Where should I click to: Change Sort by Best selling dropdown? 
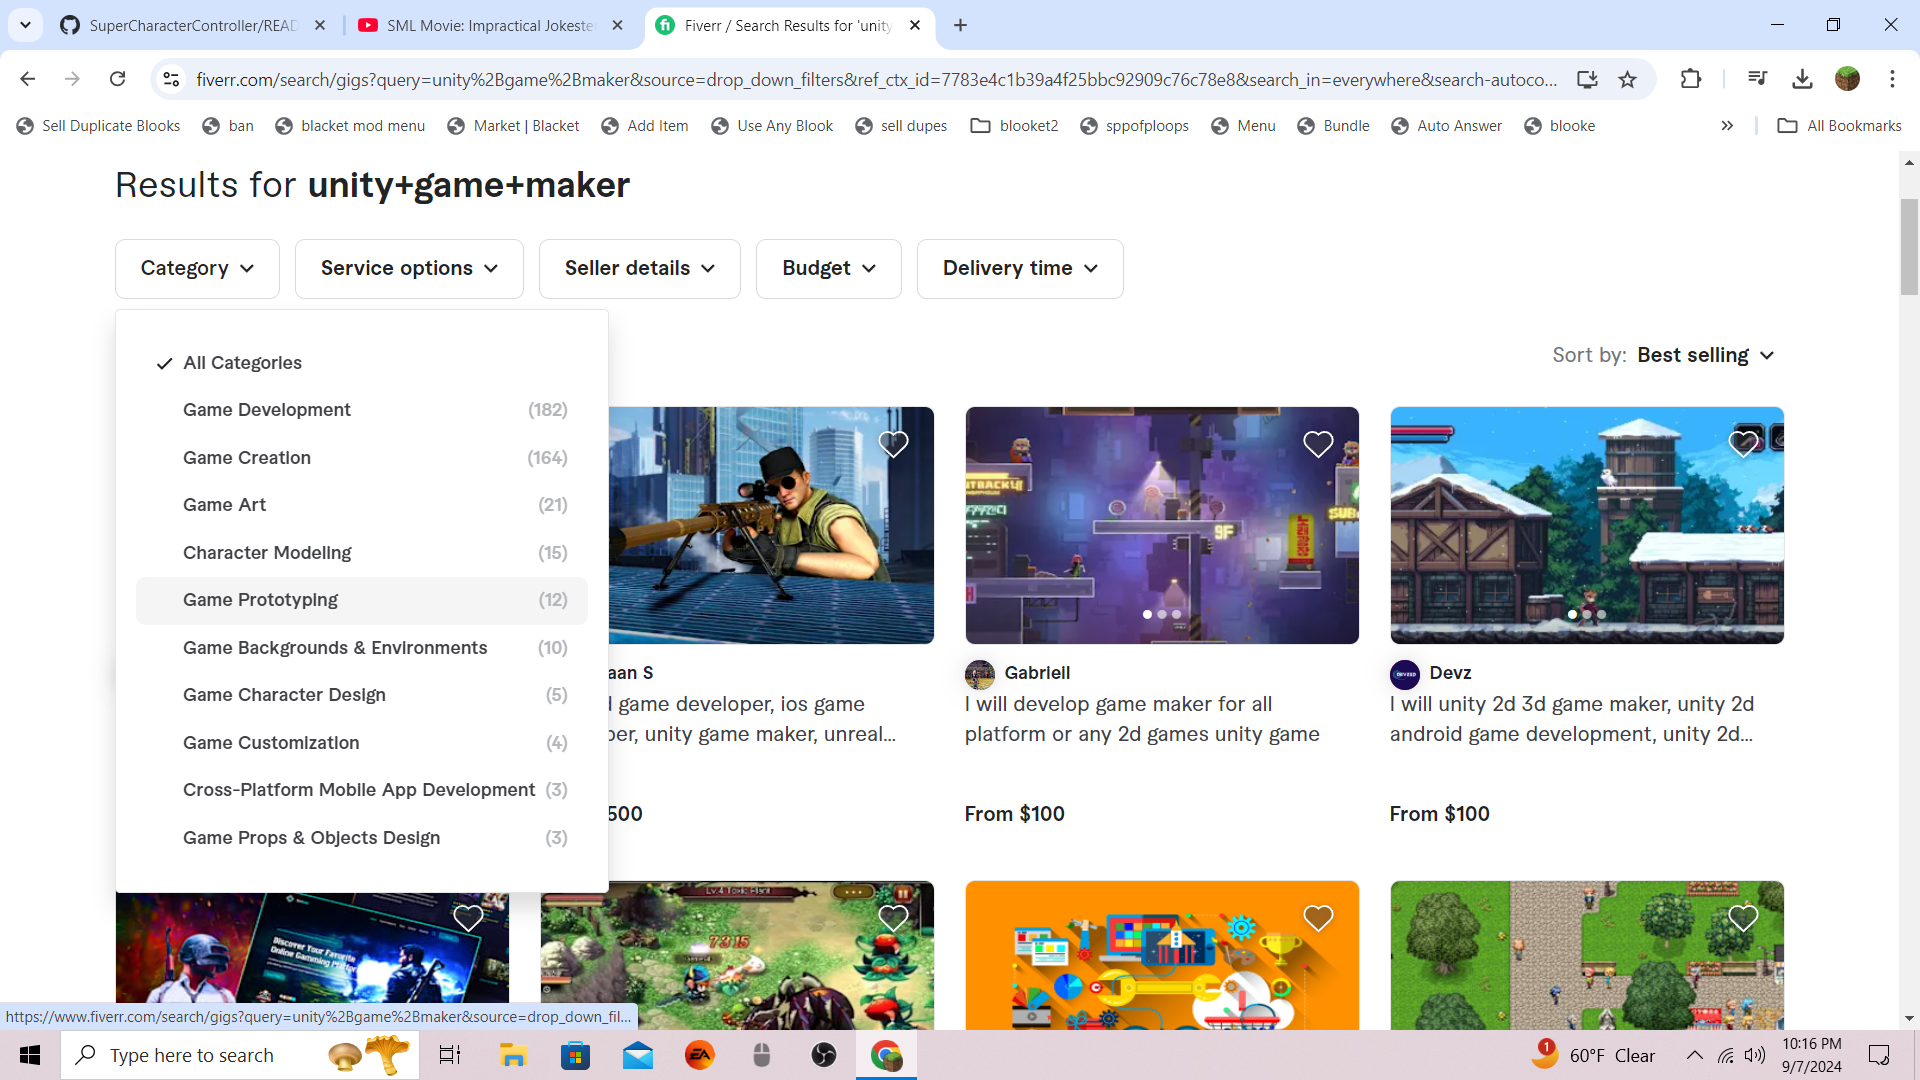tap(1705, 355)
